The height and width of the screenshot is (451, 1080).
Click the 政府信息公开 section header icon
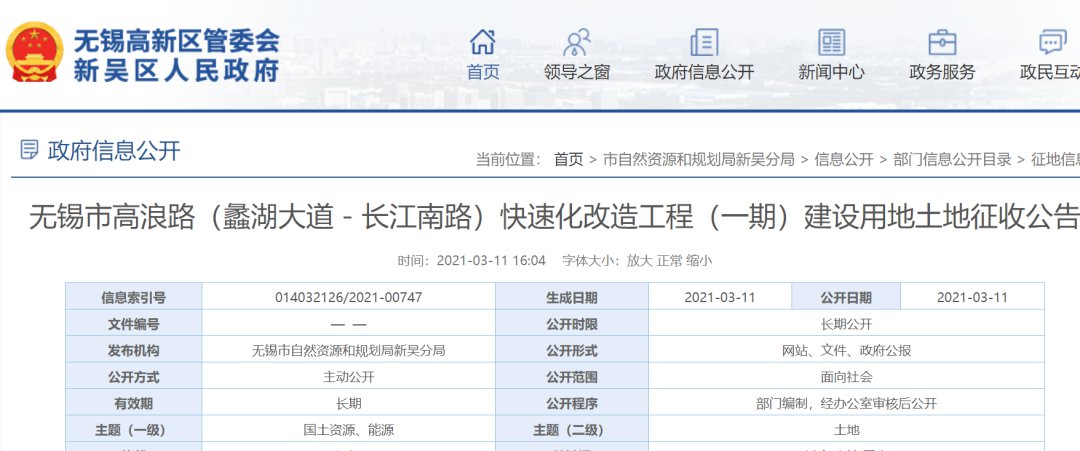click(30, 151)
